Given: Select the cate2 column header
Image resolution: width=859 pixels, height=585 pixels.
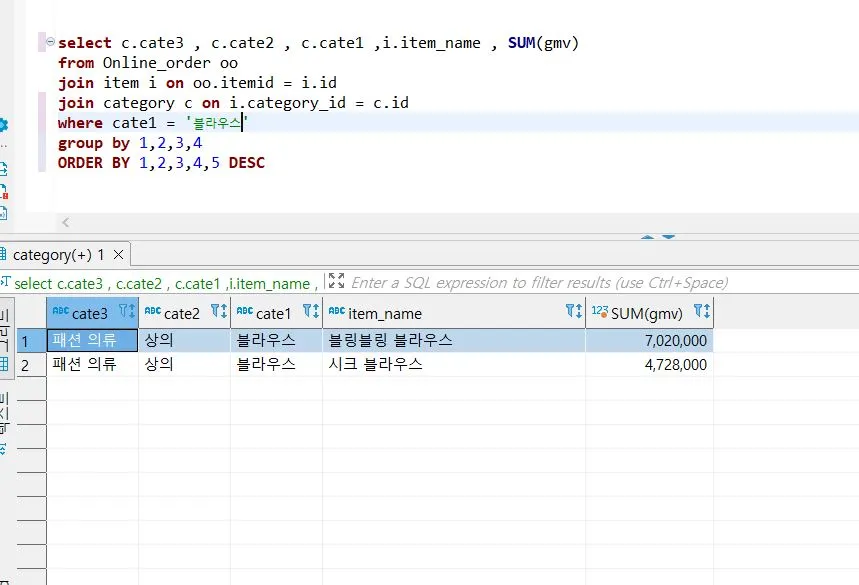Looking at the screenshot, I should coord(182,313).
